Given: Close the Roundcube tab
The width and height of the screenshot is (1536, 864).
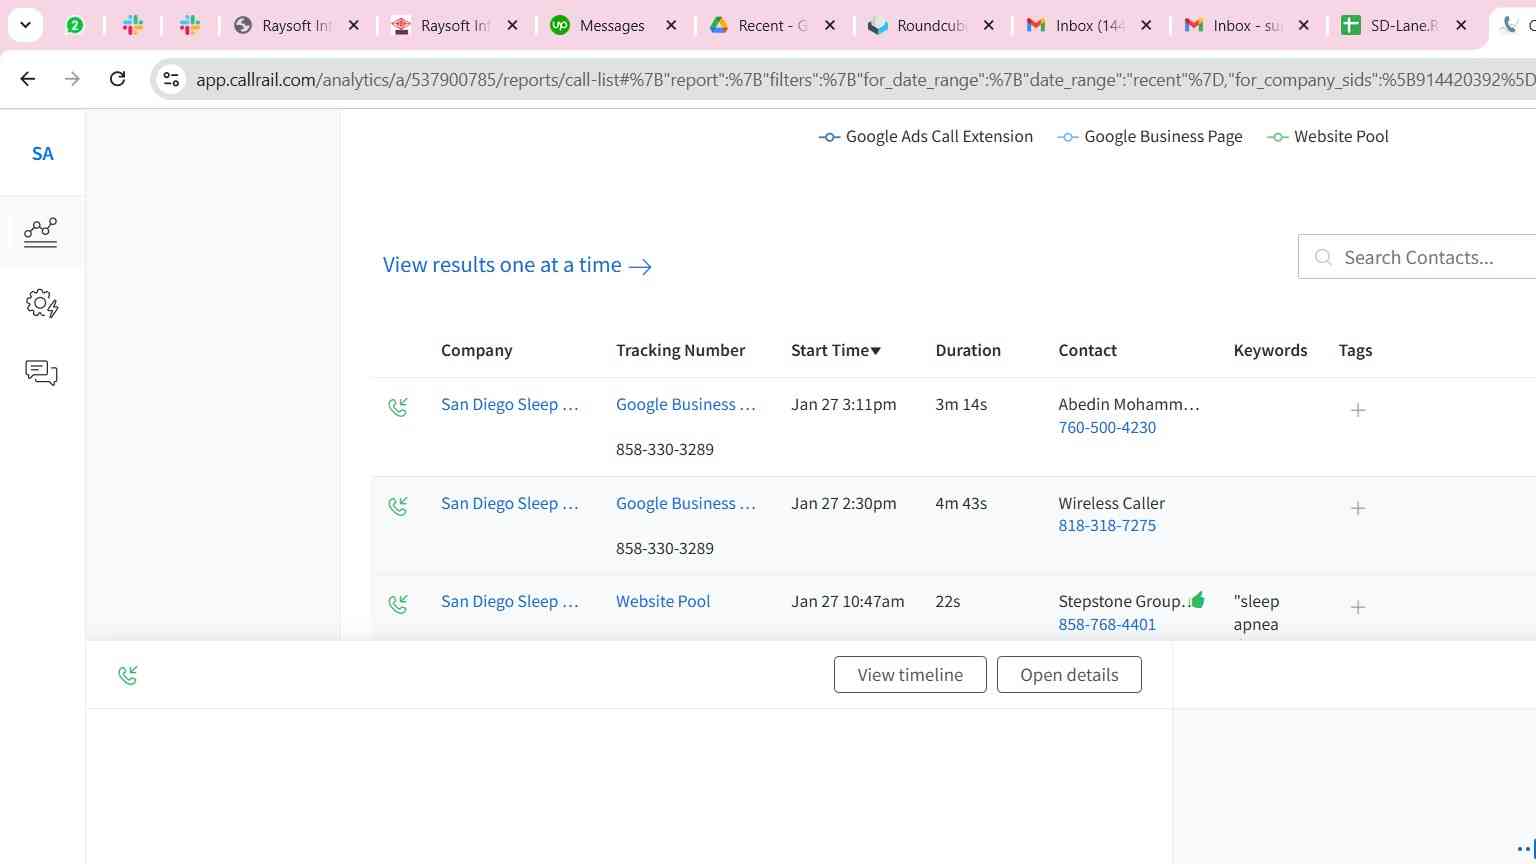Looking at the screenshot, I should pyautogui.click(x=988, y=26).
